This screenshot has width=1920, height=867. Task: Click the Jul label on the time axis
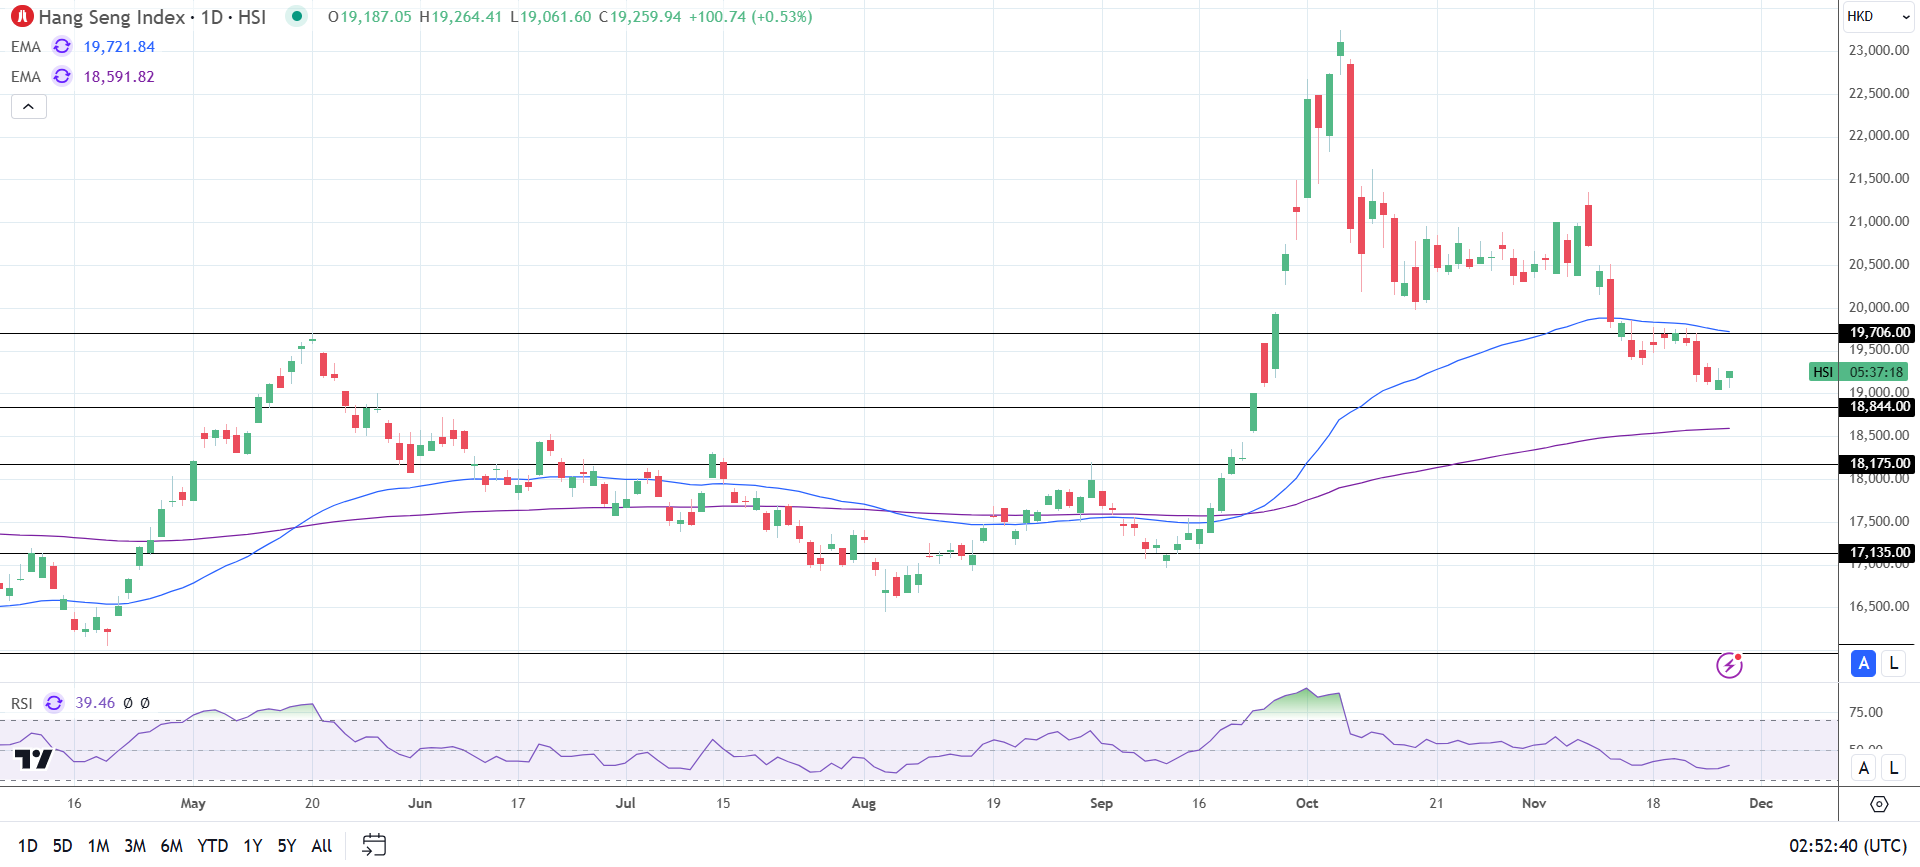[626, 803]
